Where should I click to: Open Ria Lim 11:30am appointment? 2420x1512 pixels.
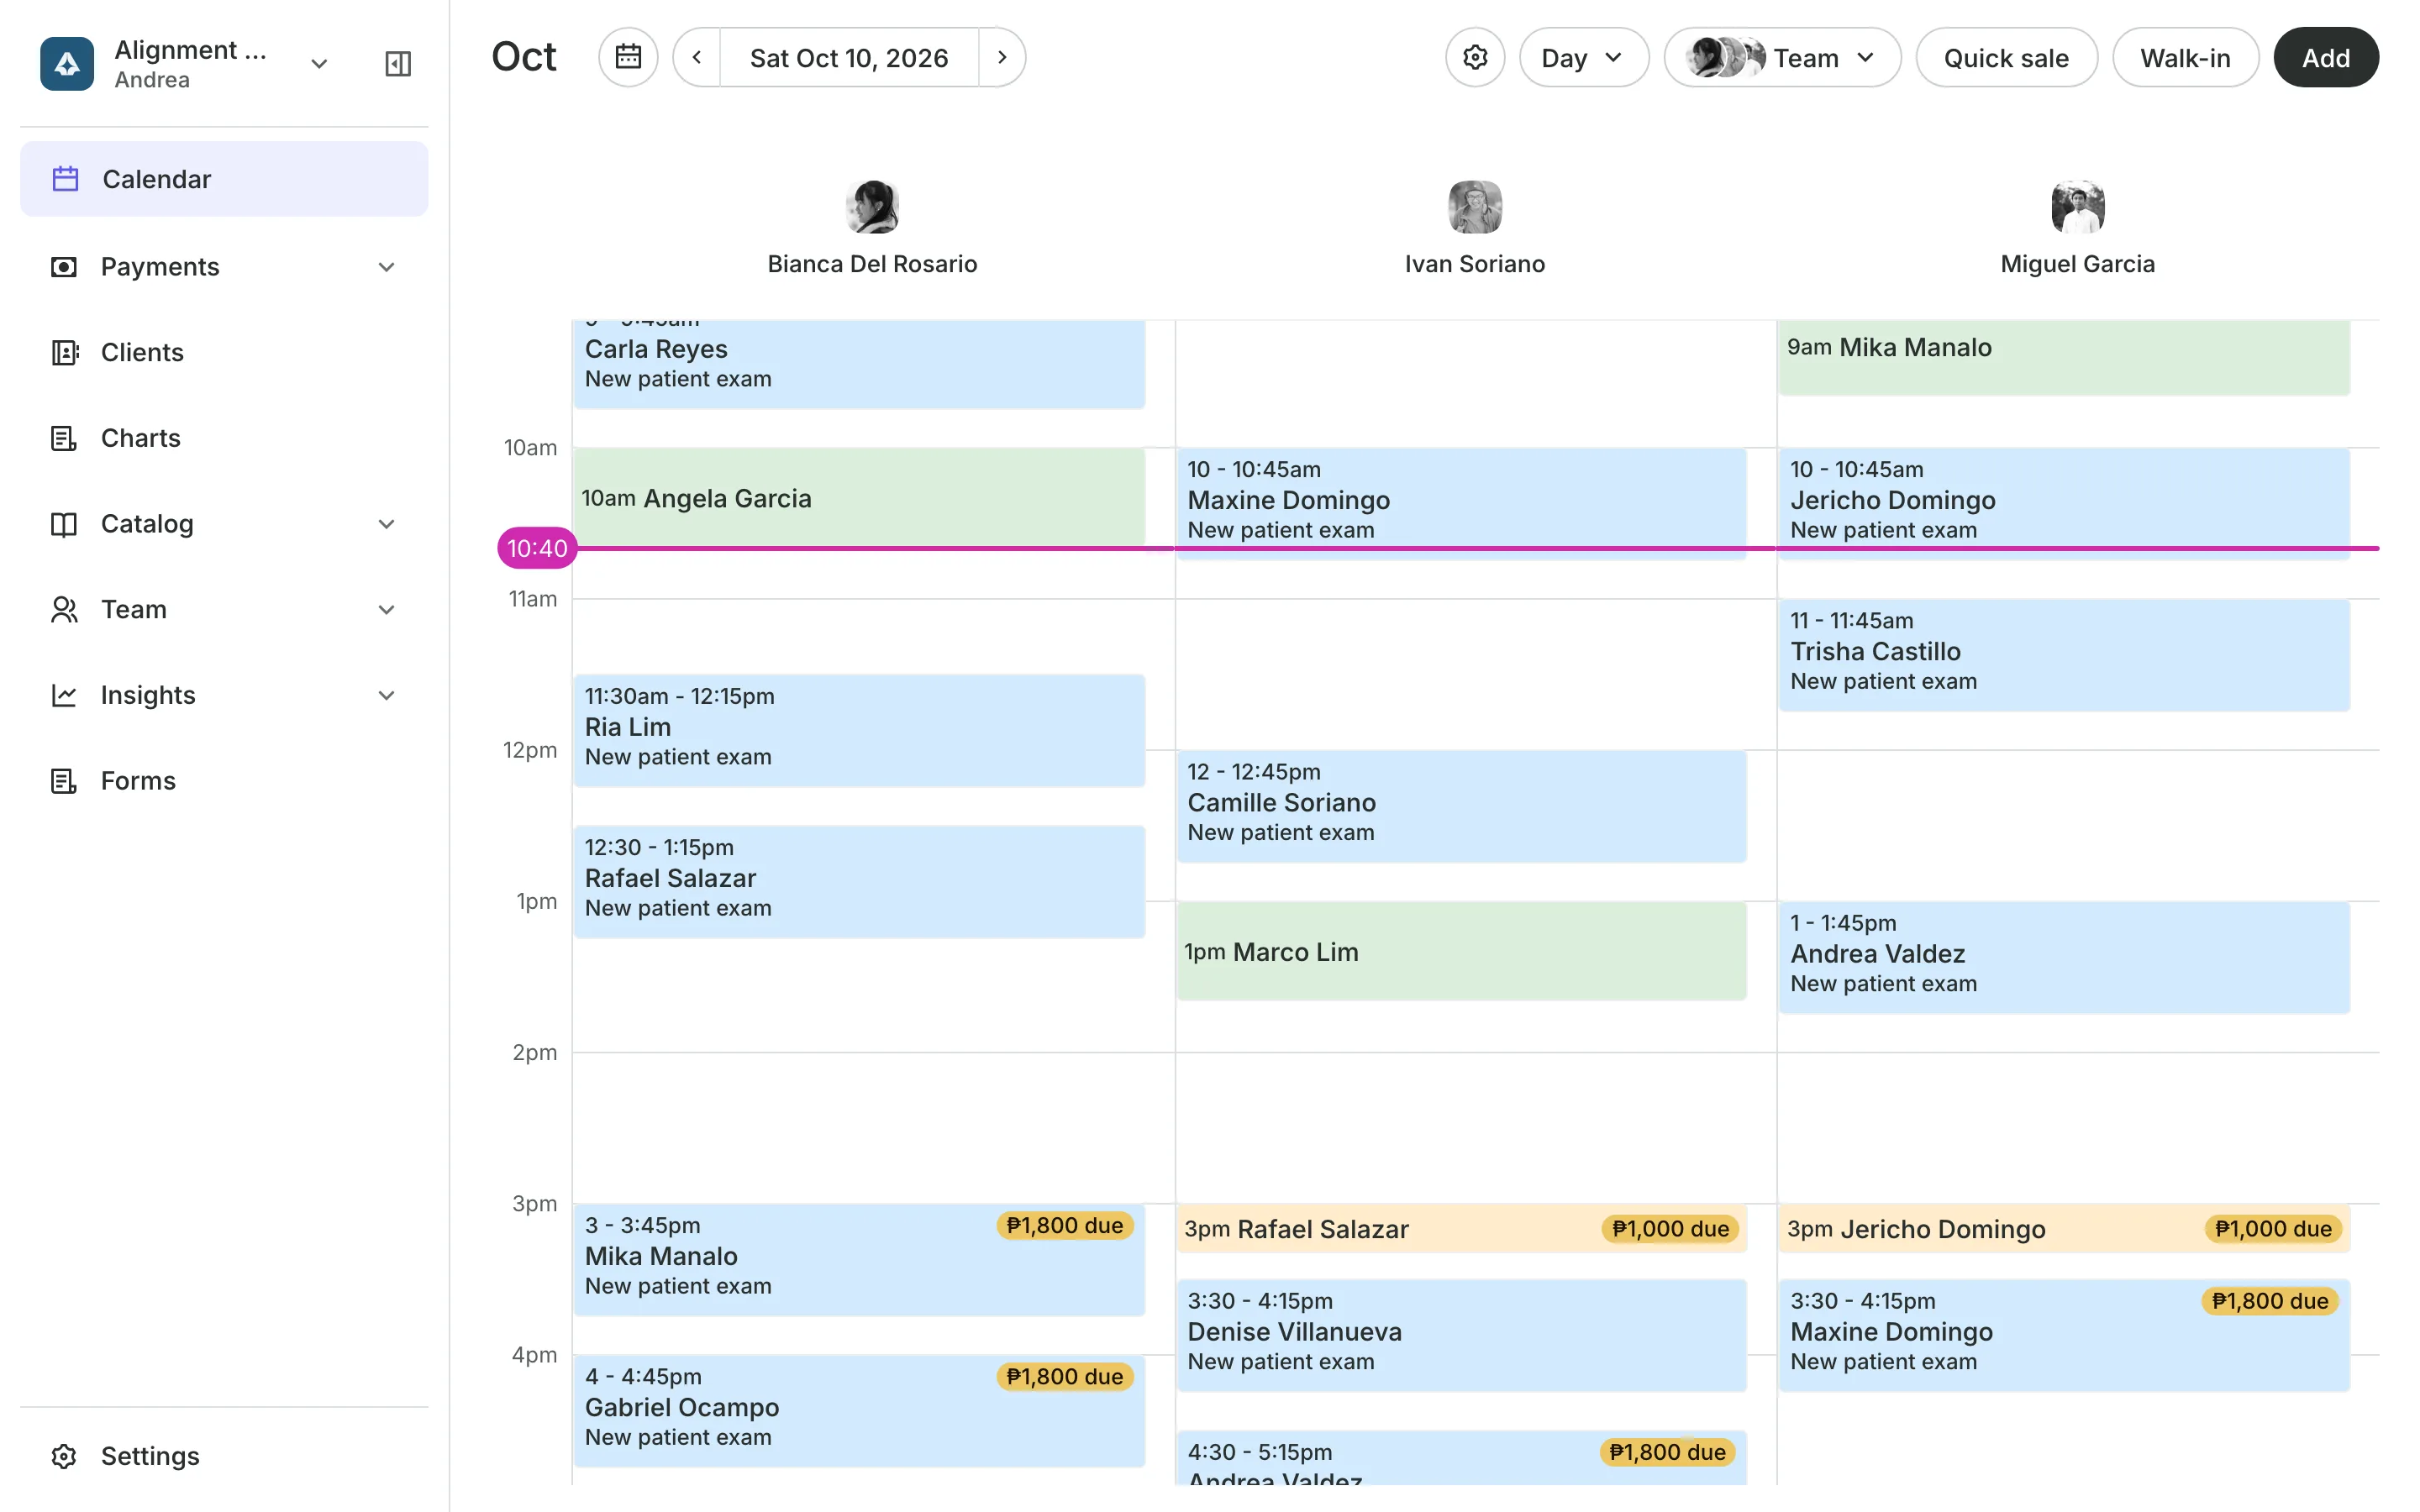(859, 730)
